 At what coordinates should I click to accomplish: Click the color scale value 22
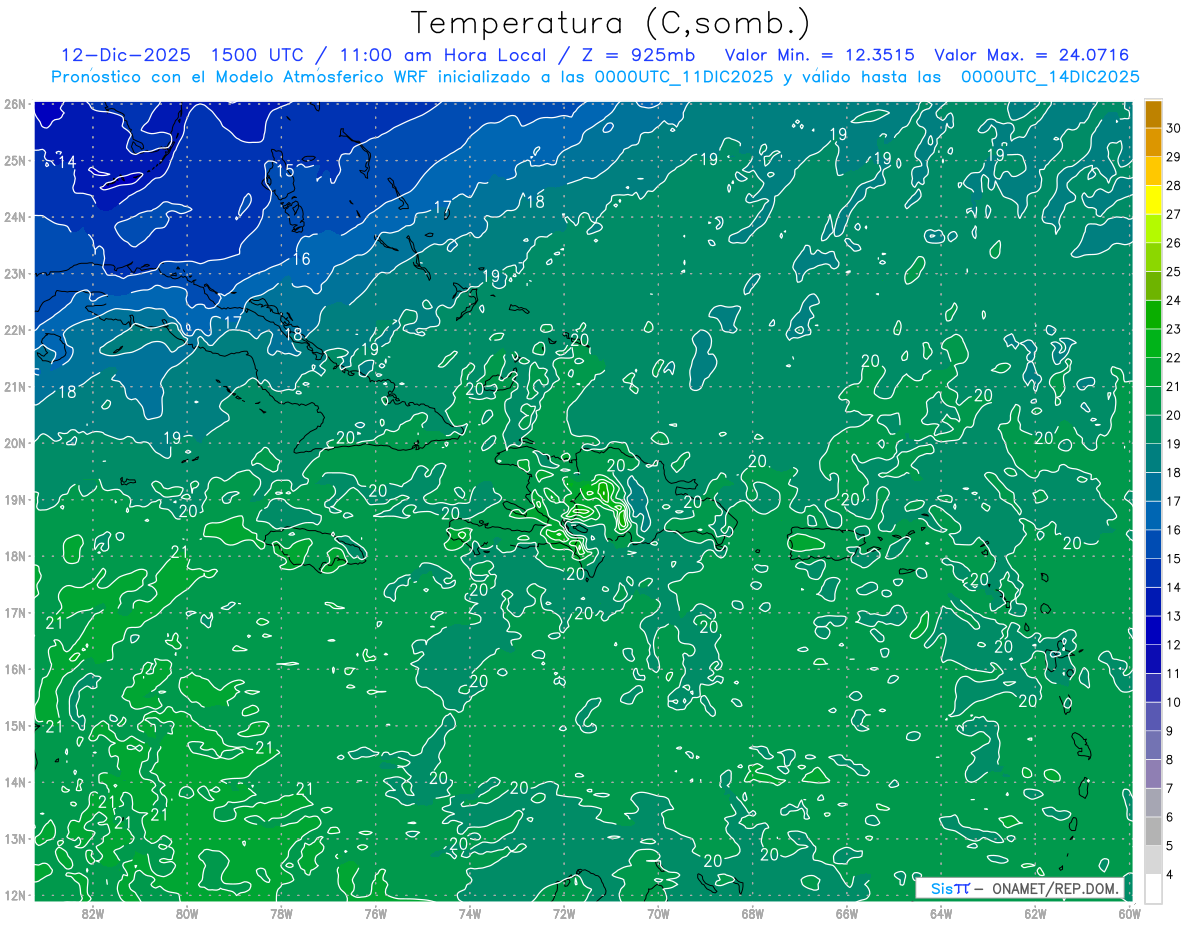[1174, 358]
